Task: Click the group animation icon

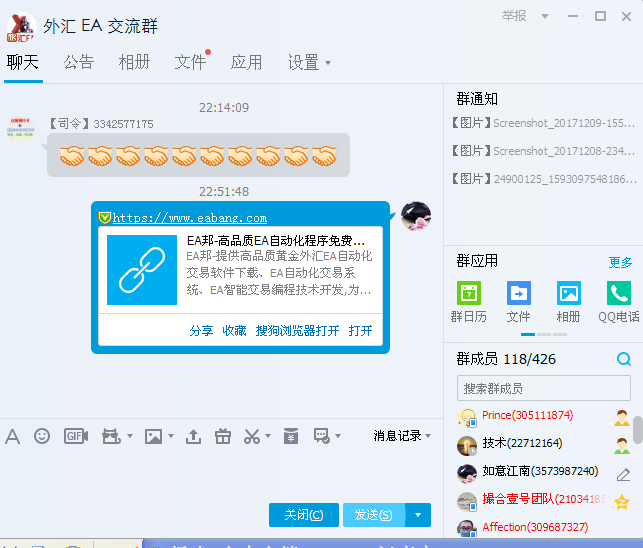Action: click(111, 436)
